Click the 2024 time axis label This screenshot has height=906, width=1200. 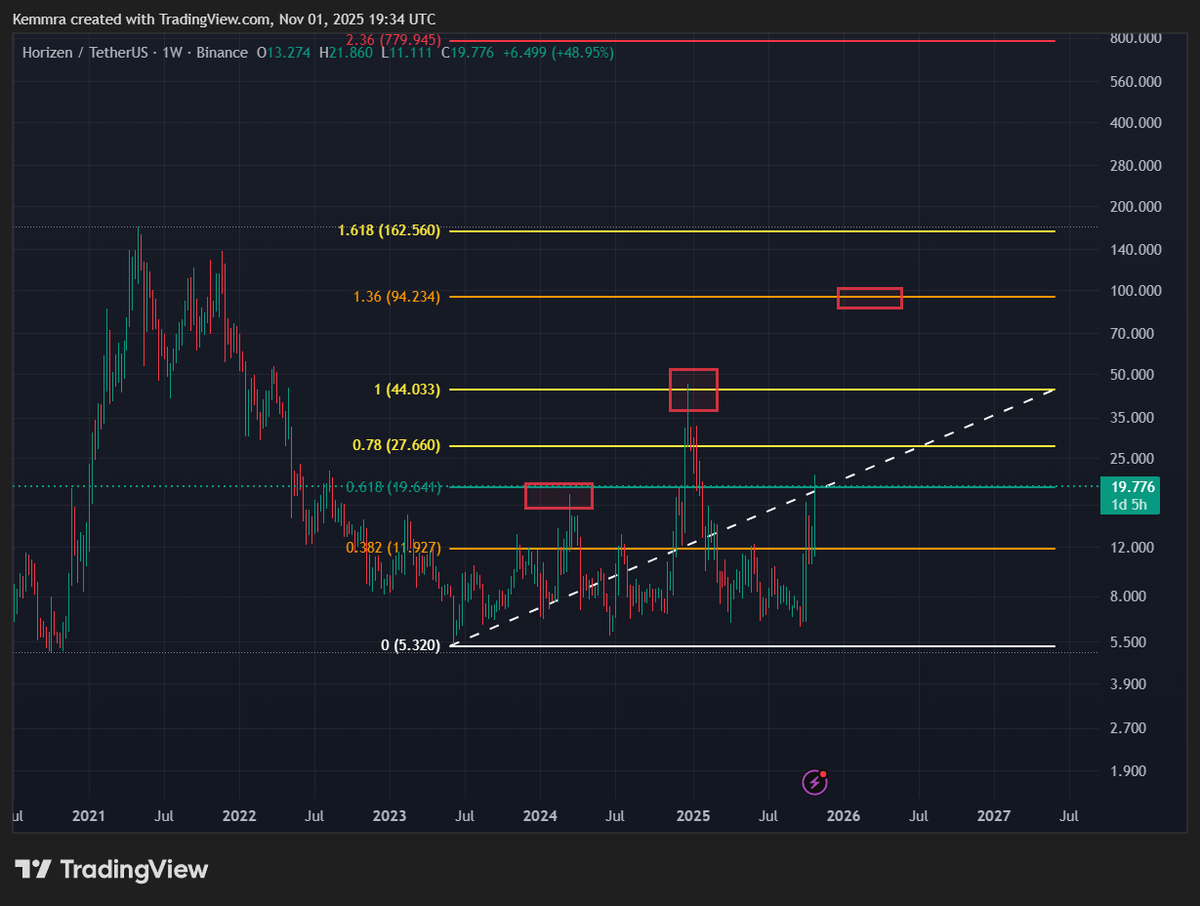(541, 816)
